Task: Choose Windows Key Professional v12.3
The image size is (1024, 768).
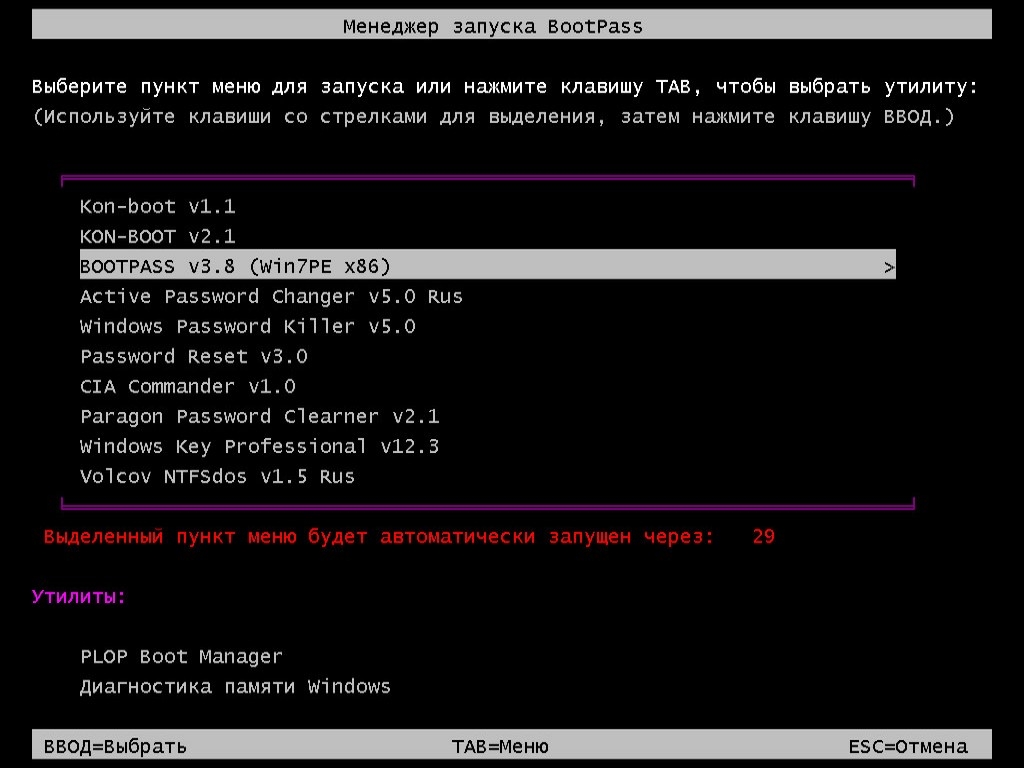Action: pyautogui.click(x=259, y=447)
